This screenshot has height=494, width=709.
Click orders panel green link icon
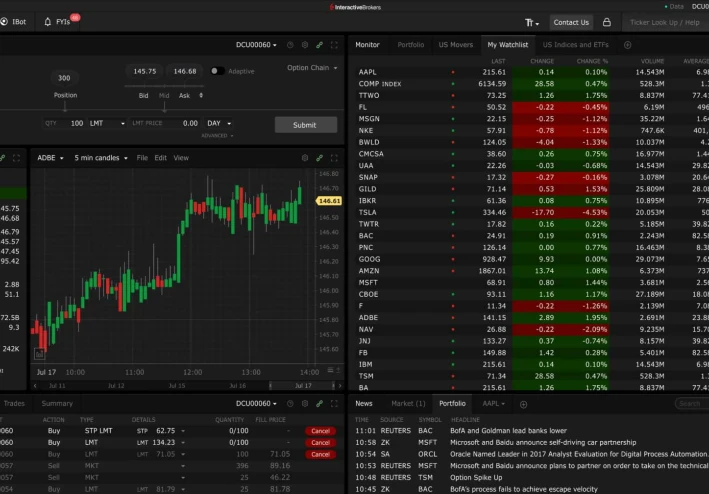click(319, 404)
